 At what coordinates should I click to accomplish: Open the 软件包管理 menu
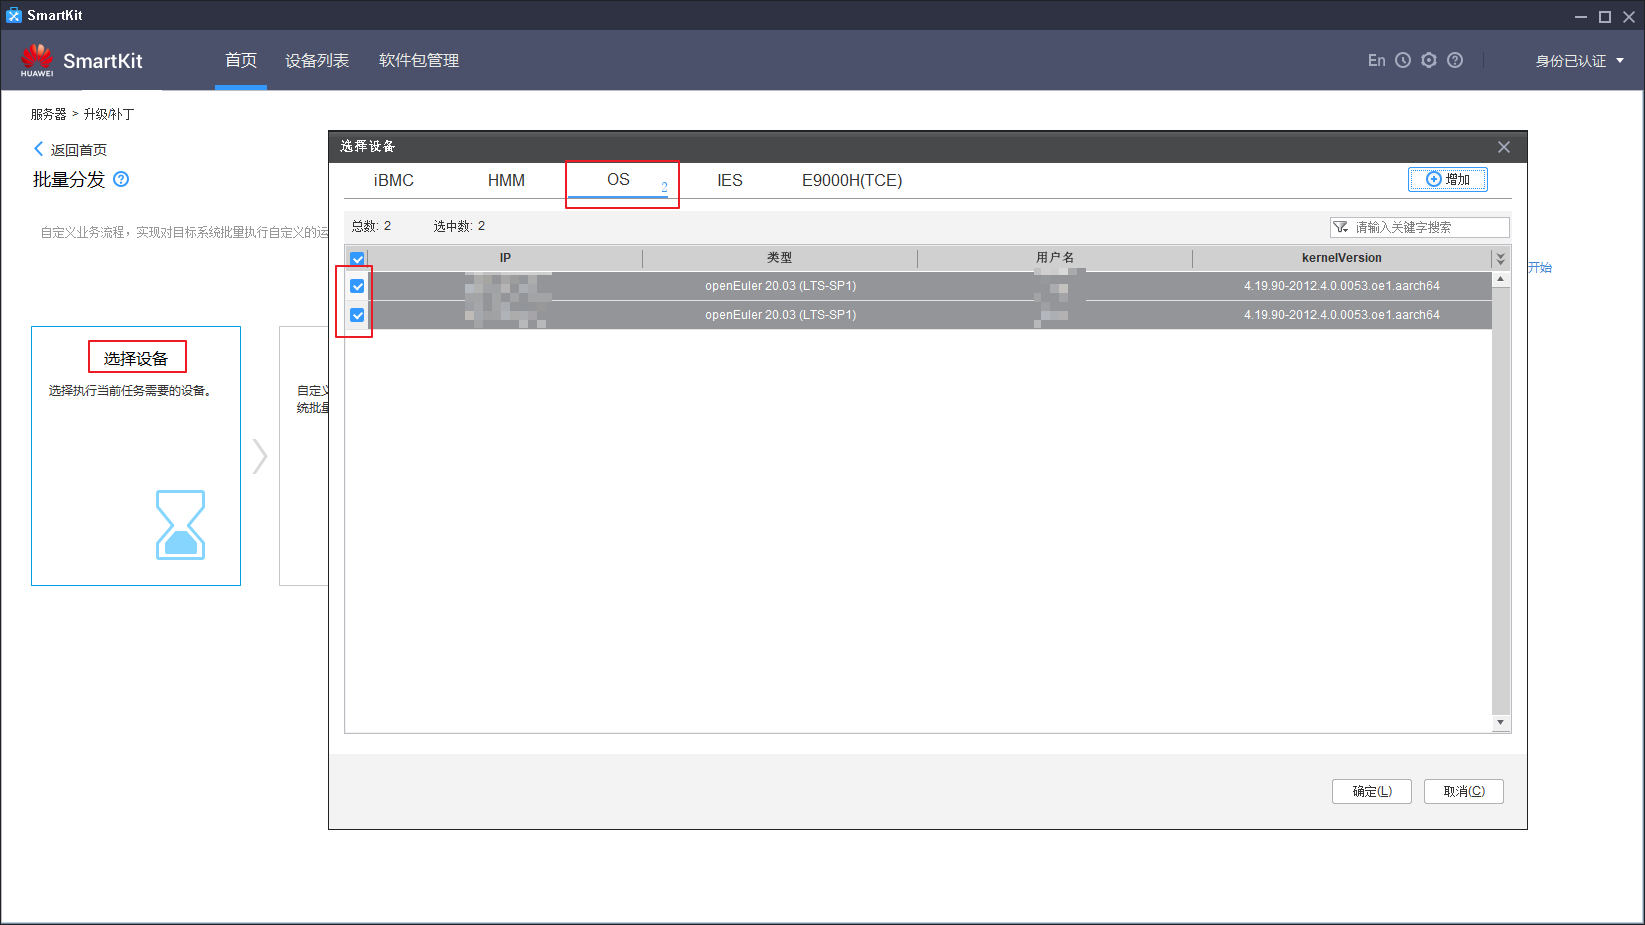419,61
